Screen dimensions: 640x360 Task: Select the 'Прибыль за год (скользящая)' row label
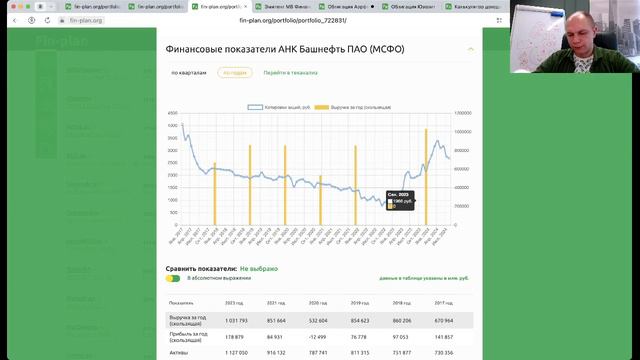(188, 337)
